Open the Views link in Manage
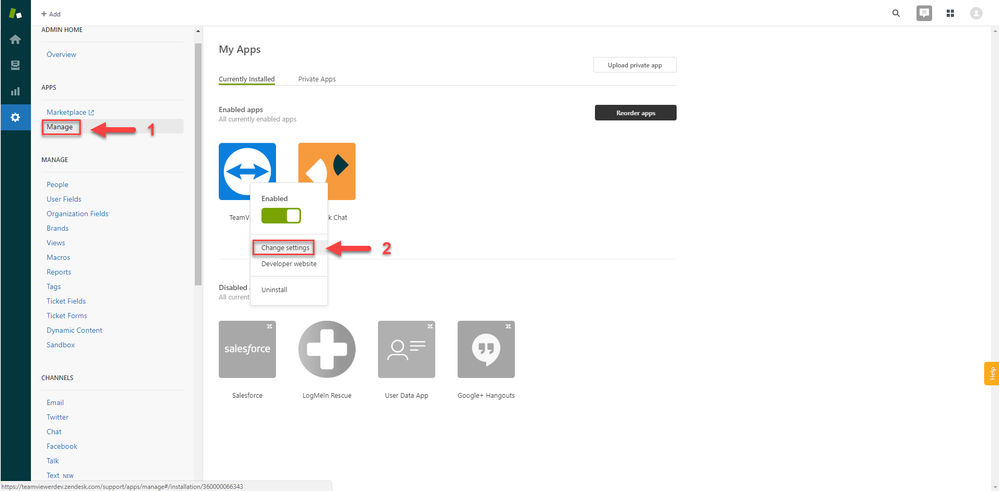The image size is (999, 491). pyautogui.click(x=55, y=243)
